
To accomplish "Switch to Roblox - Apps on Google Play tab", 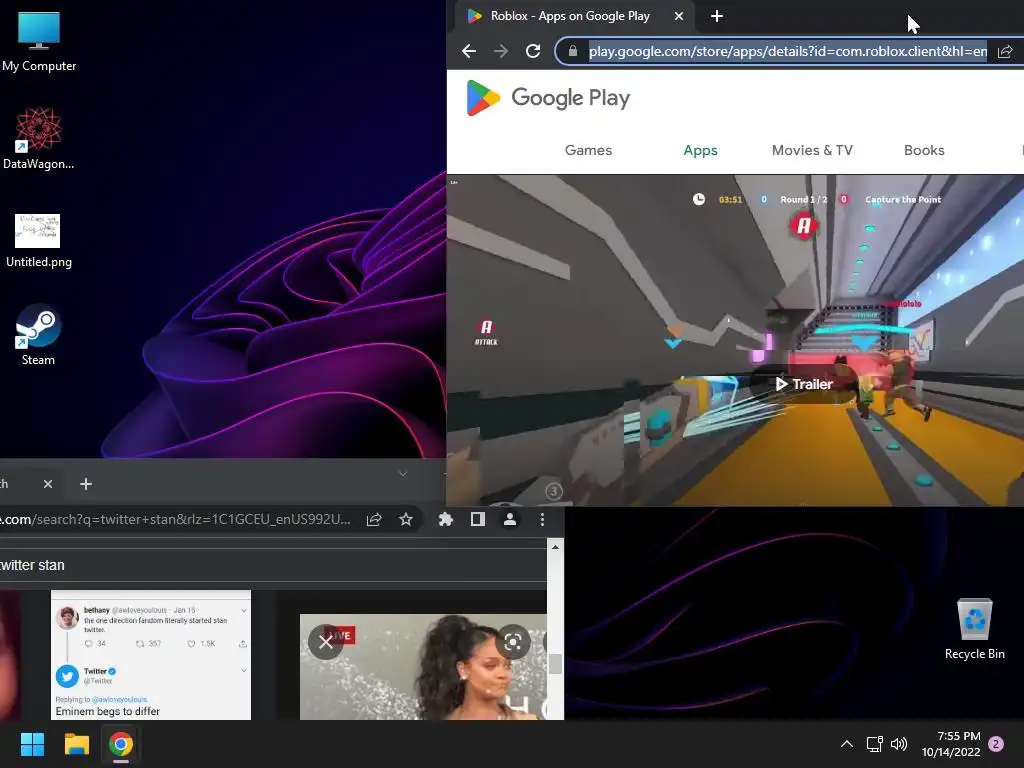I will coord(569,16).
